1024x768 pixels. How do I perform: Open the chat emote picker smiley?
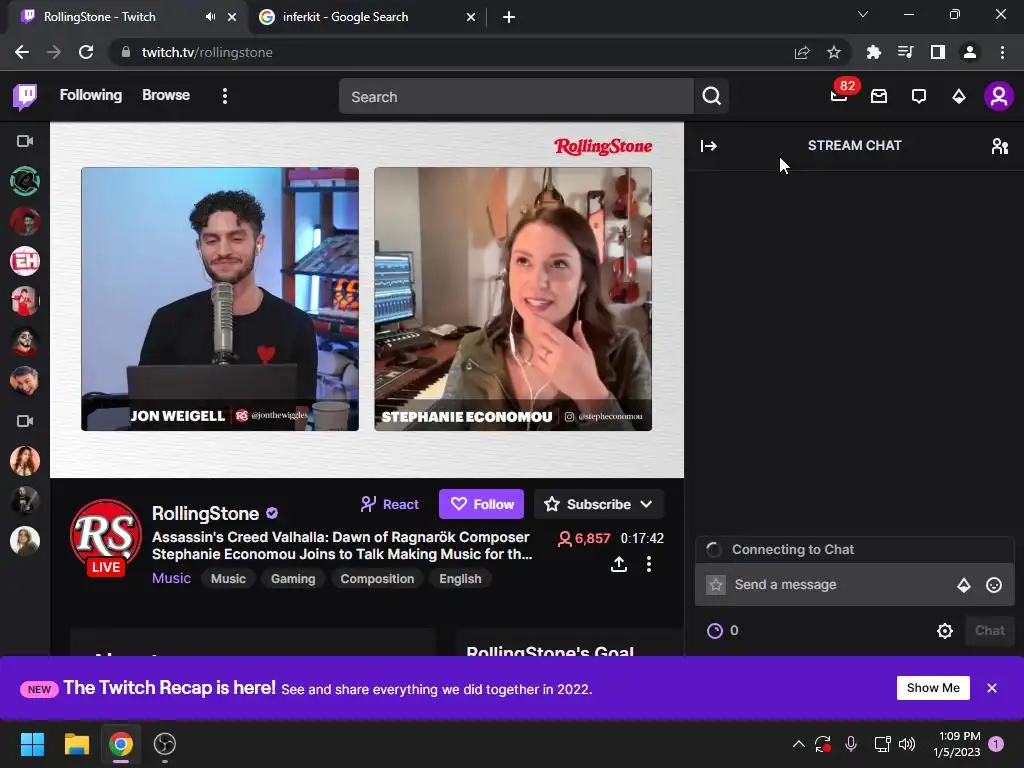pyautogui.click(x=994, y=585)
